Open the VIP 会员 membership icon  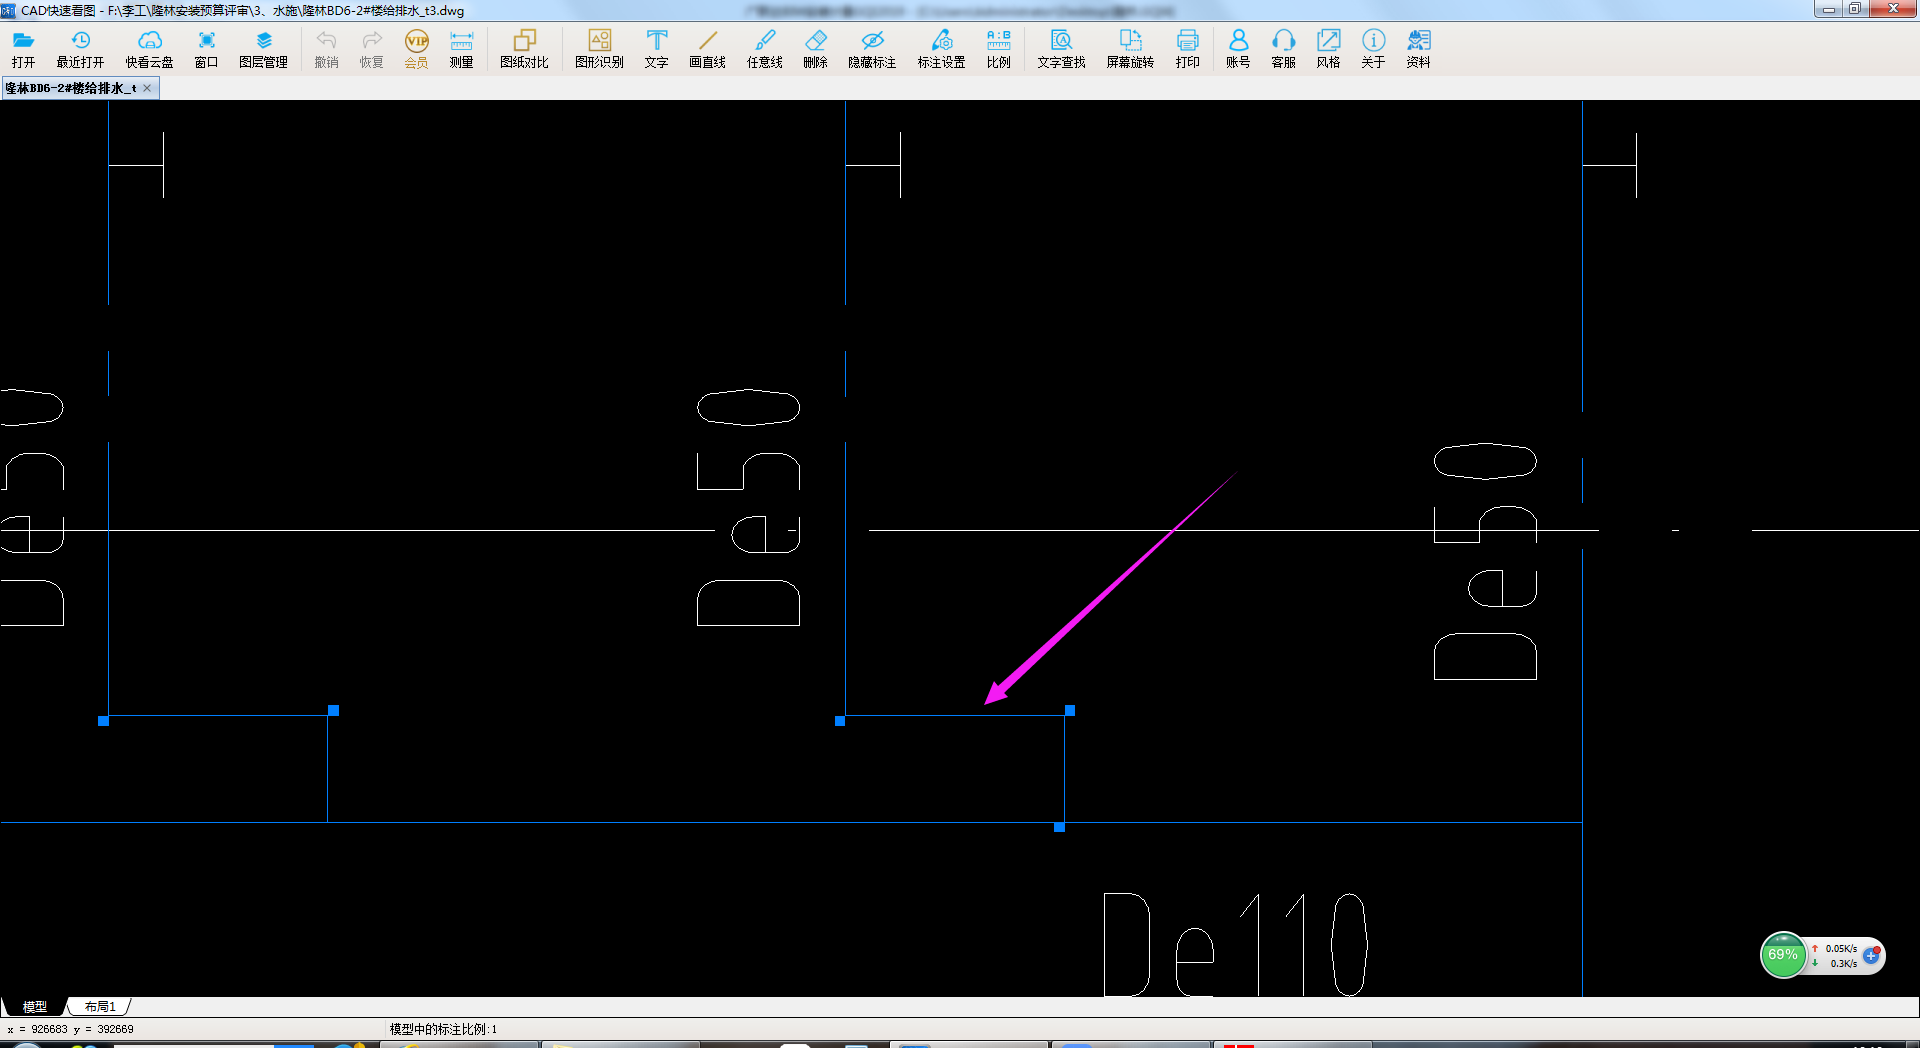pos(416,49)
